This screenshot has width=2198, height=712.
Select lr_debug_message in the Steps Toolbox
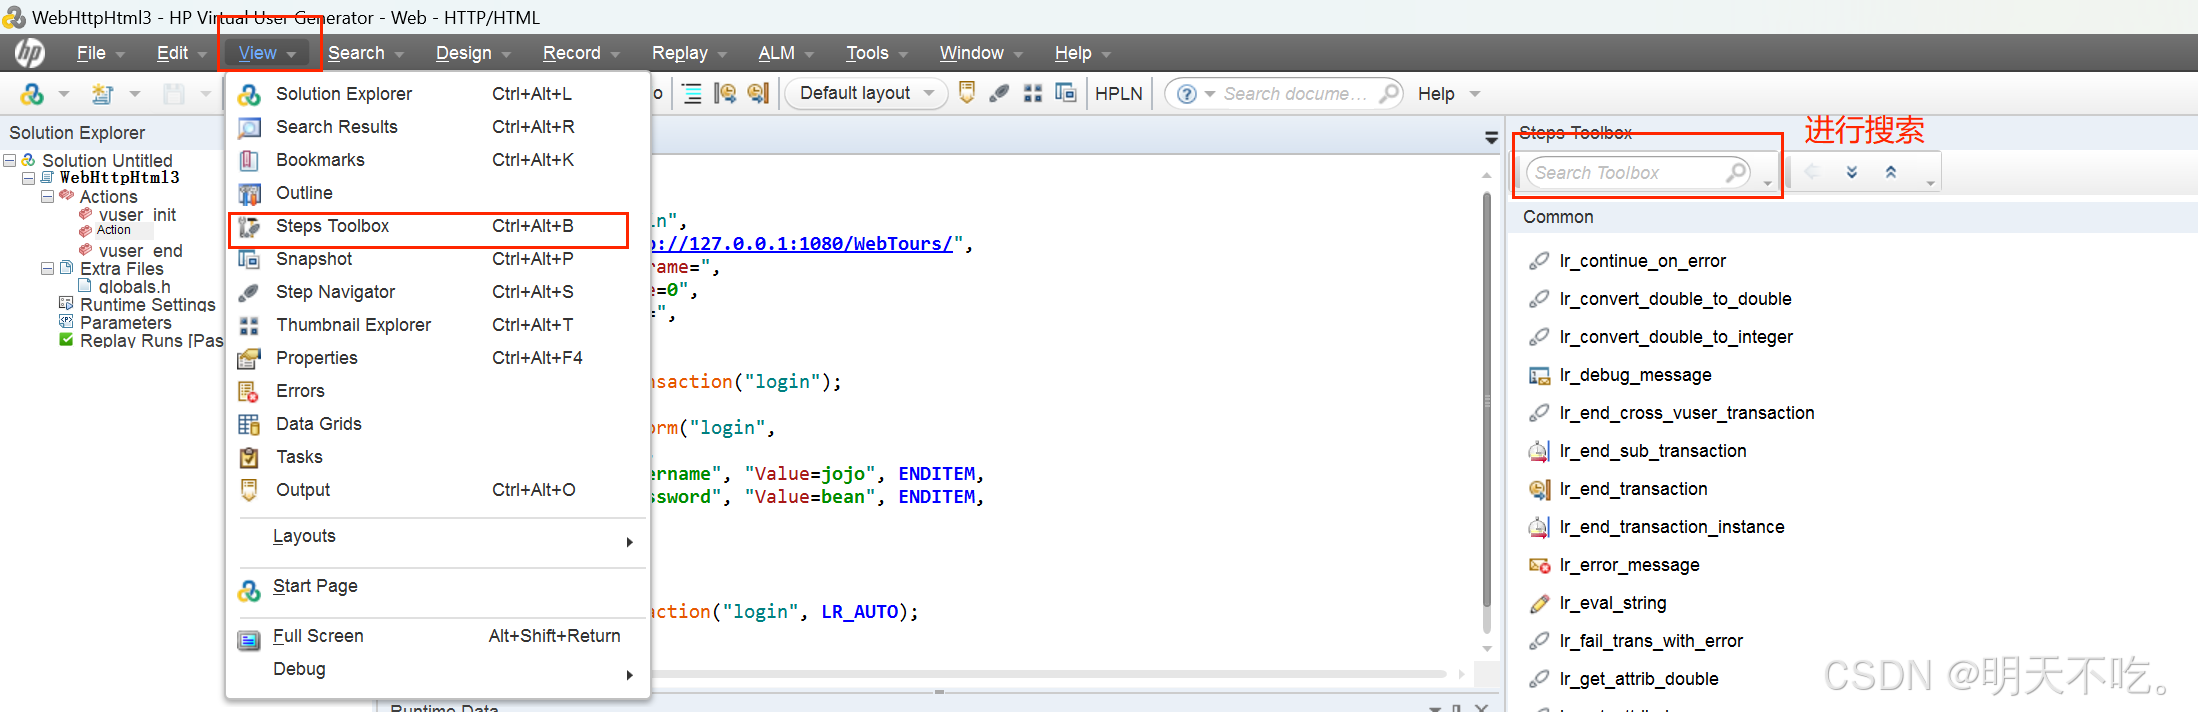(1635, 375)
